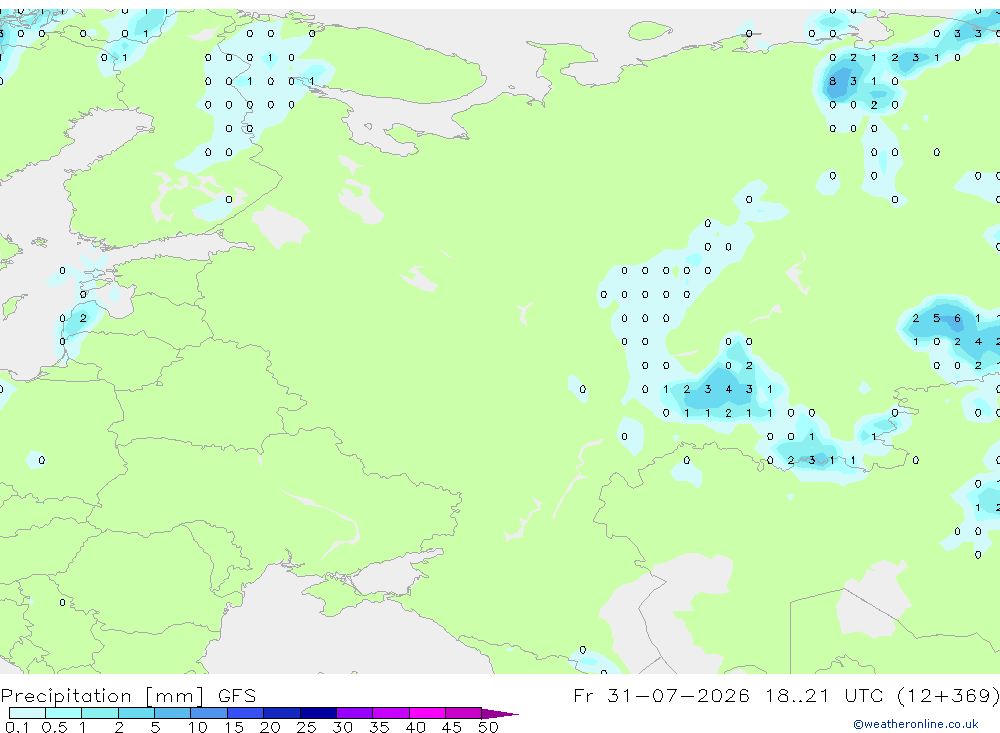Click the magenta swatch between 40 and 45
The width and height of the screenshot is (1000, 733).
point(427,713)
